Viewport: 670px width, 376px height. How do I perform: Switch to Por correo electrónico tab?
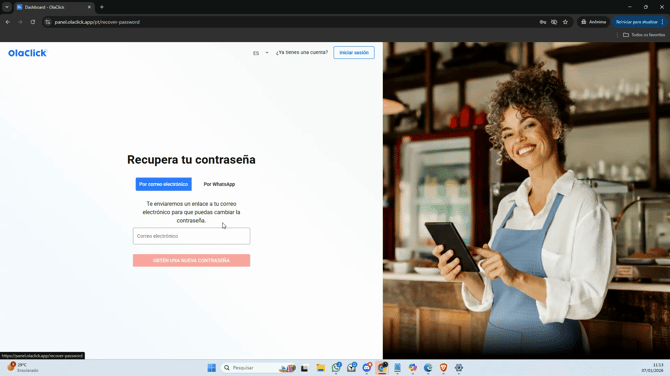(163, 184)
